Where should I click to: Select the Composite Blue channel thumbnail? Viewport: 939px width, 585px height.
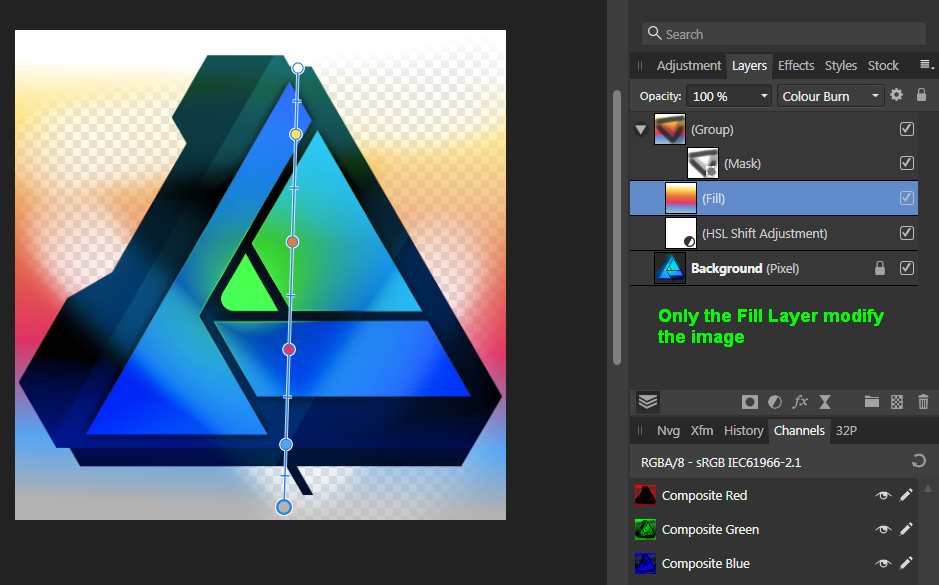tap(645, 563)
